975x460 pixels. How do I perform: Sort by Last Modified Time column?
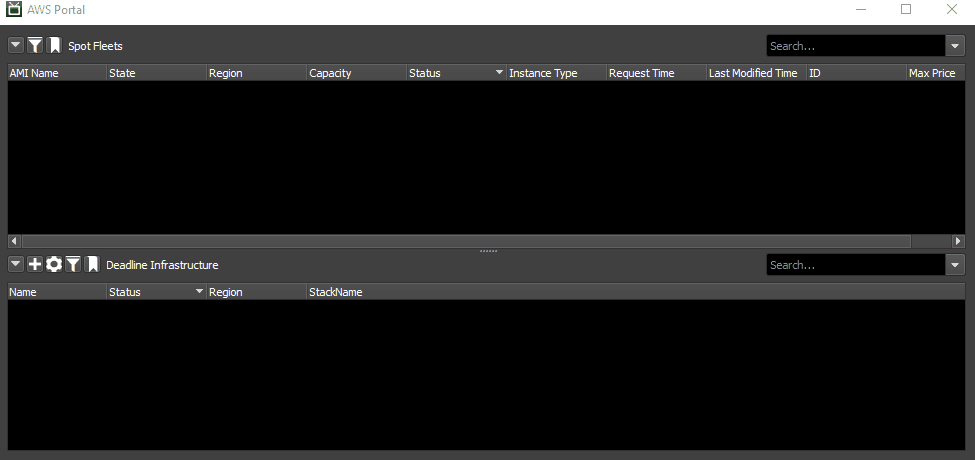757,73
